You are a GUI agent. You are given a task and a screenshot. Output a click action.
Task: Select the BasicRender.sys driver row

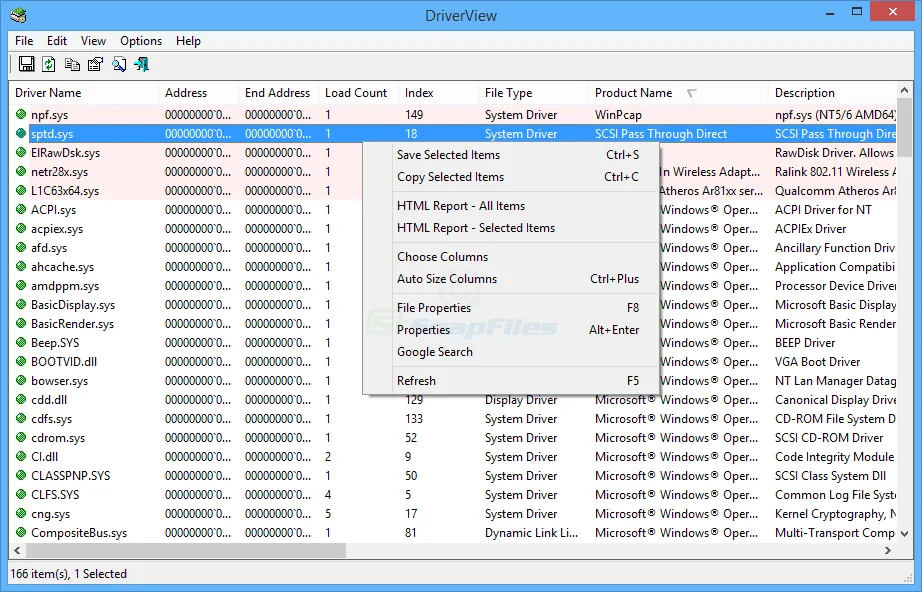coord(453,323)
